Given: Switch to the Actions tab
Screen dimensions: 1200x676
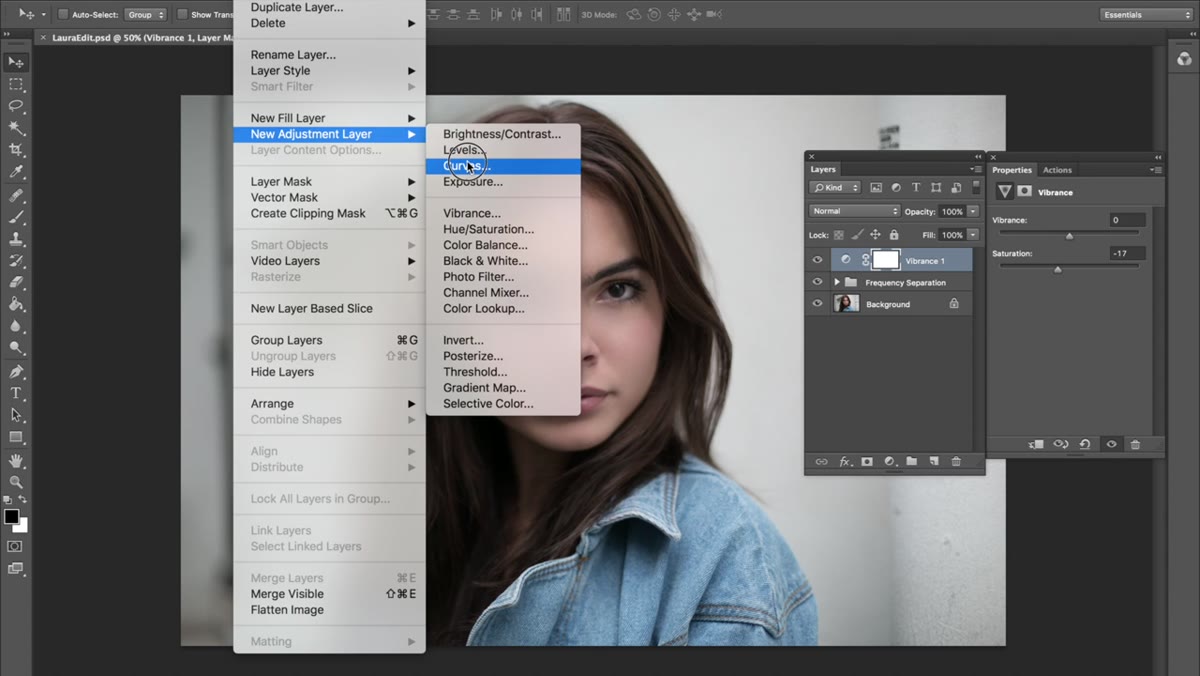Looking at the screenshot, I should click(x=1057, y=170).
